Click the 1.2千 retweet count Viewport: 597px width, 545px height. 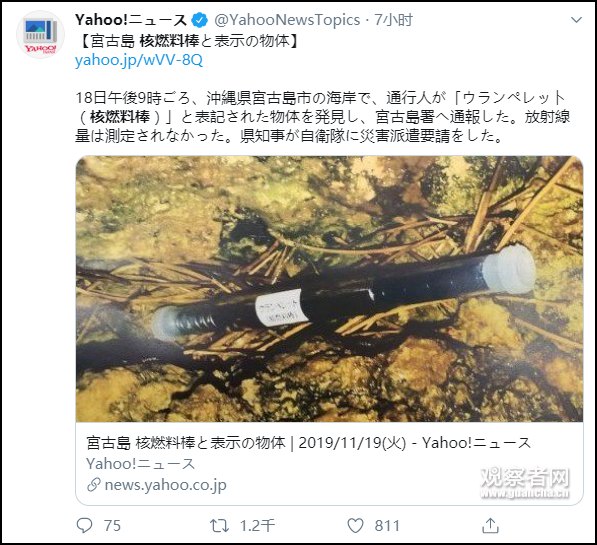coord(257,526)
